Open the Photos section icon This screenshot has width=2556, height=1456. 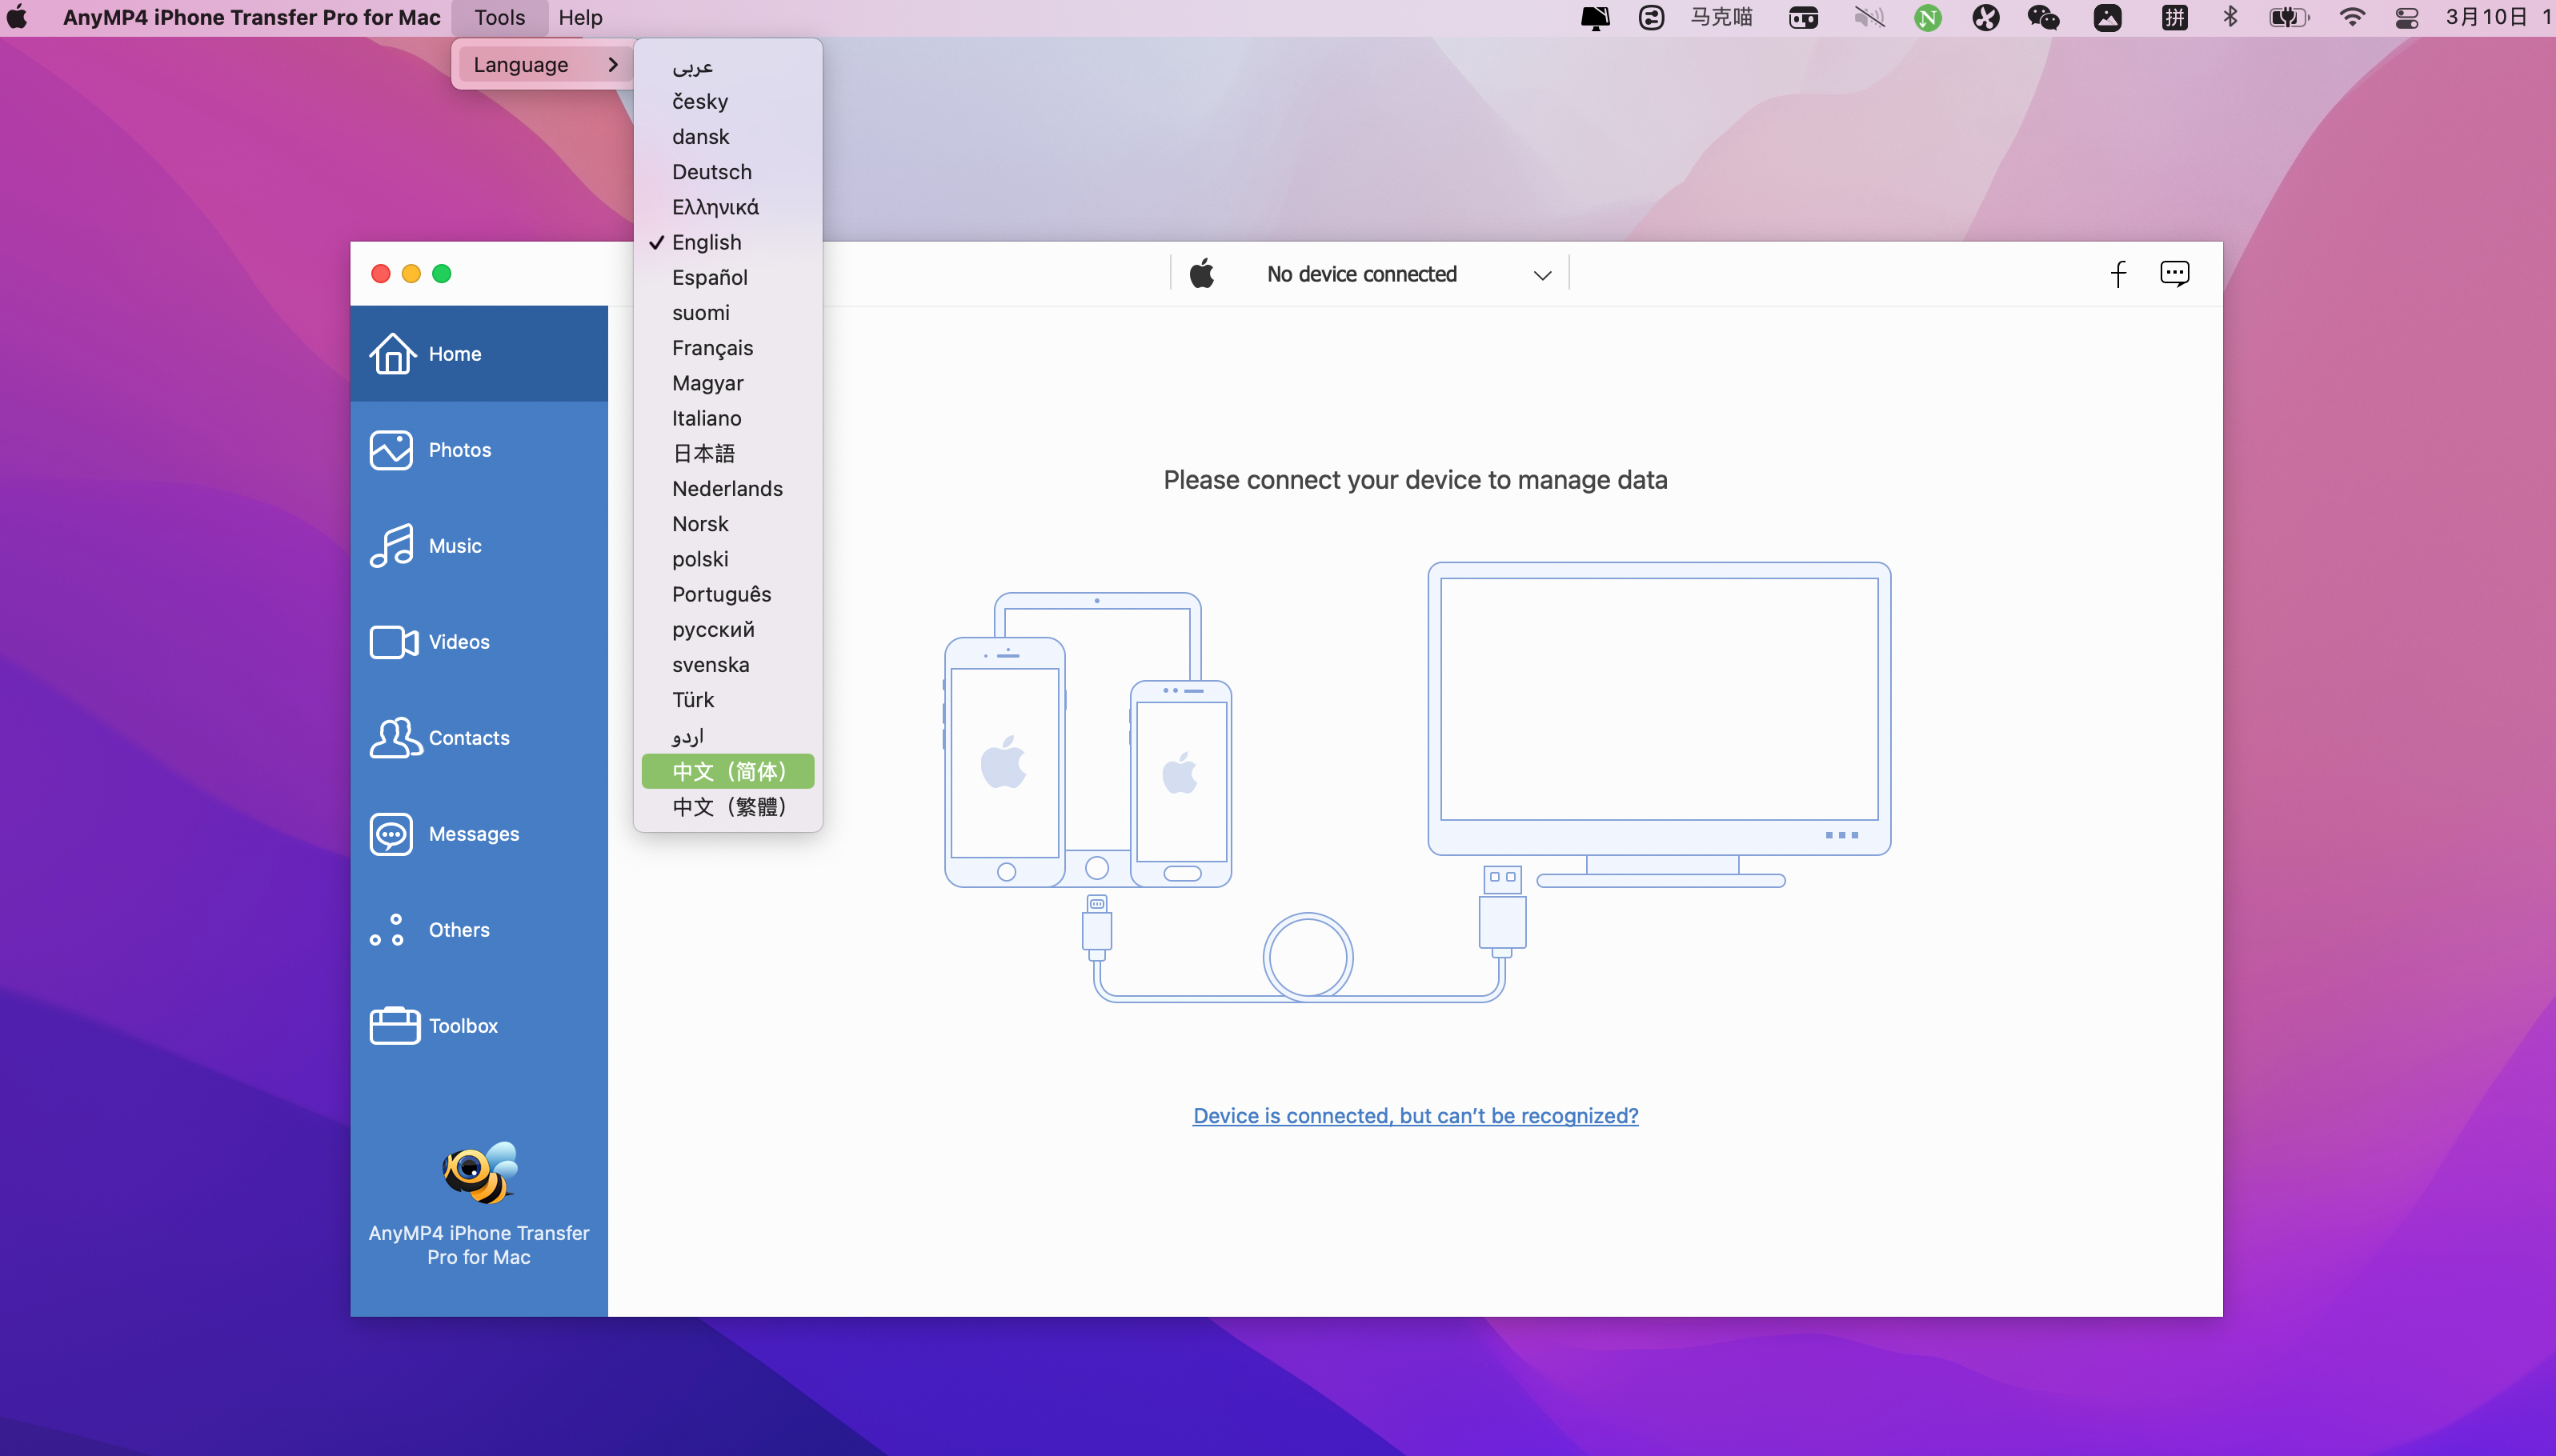[391, 450]
